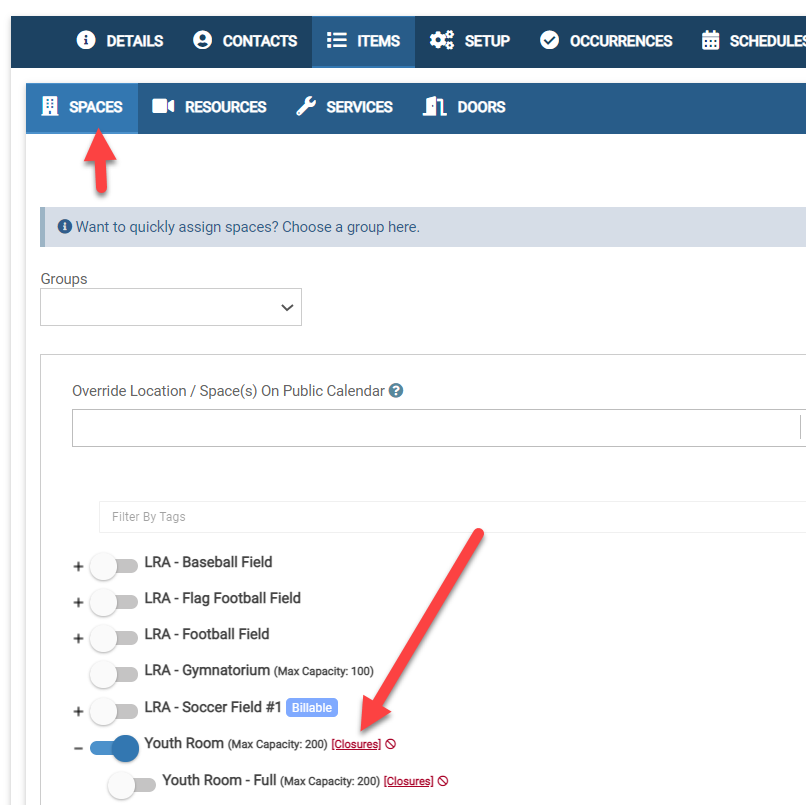Collapse the Youth Room tree node
The image size is (806, 805).
click(x=78, y=748)
